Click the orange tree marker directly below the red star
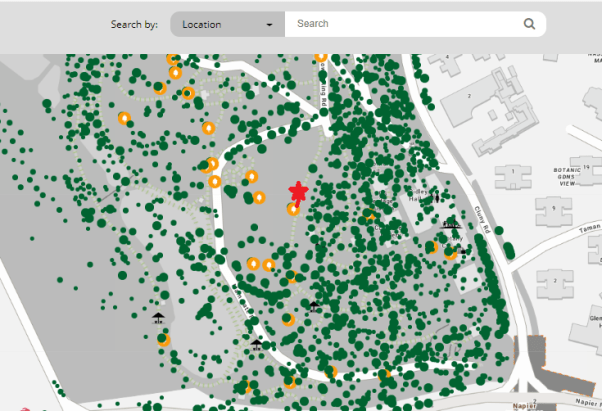This screenshot has width=602, height=411. pos(293,209)
